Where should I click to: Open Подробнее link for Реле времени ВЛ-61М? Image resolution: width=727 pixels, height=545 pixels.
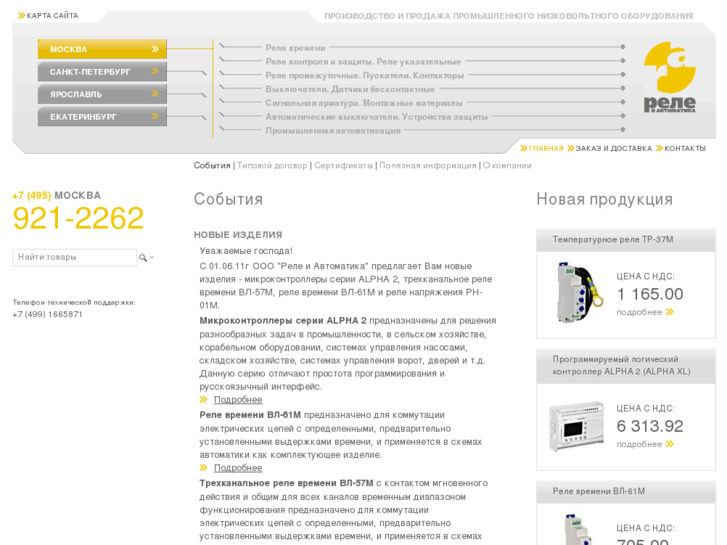[x=238, y=468]
